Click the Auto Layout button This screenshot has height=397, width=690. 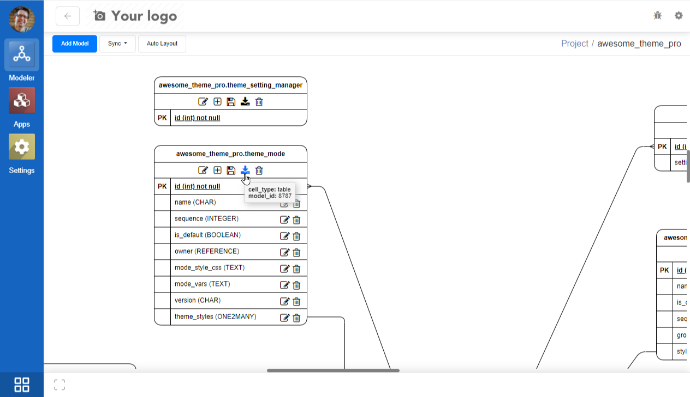coord(162,44)
